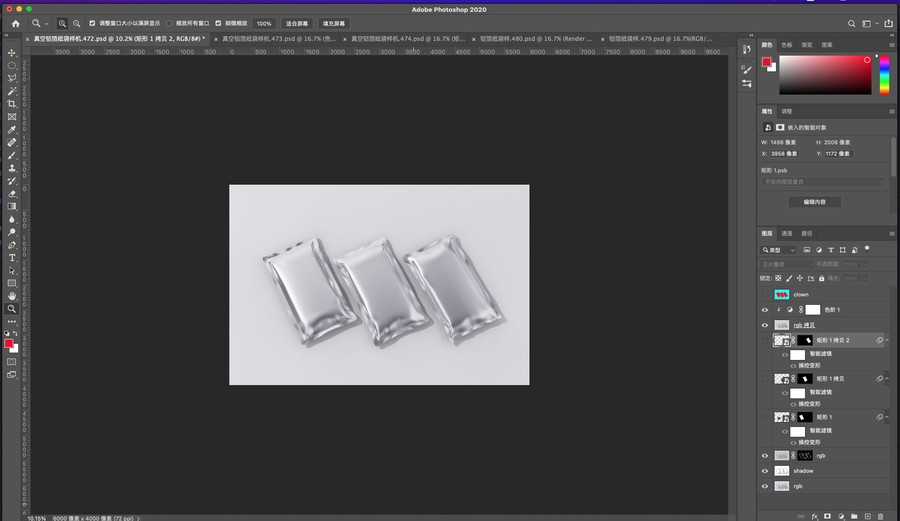Hide the shadow layer
The width and height of the screenshot is (900, 521).
[x=765, y=471]
